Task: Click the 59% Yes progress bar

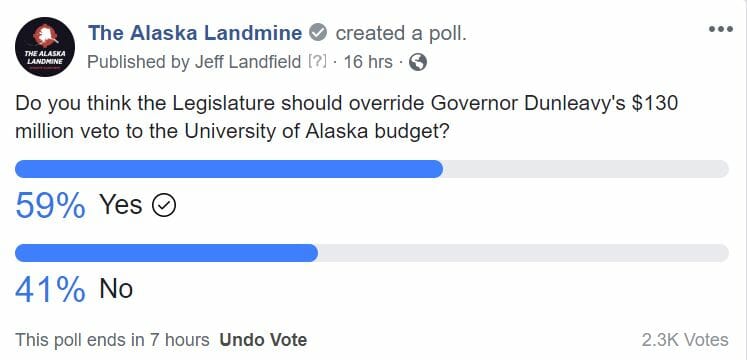Action: tap(372, 169)
